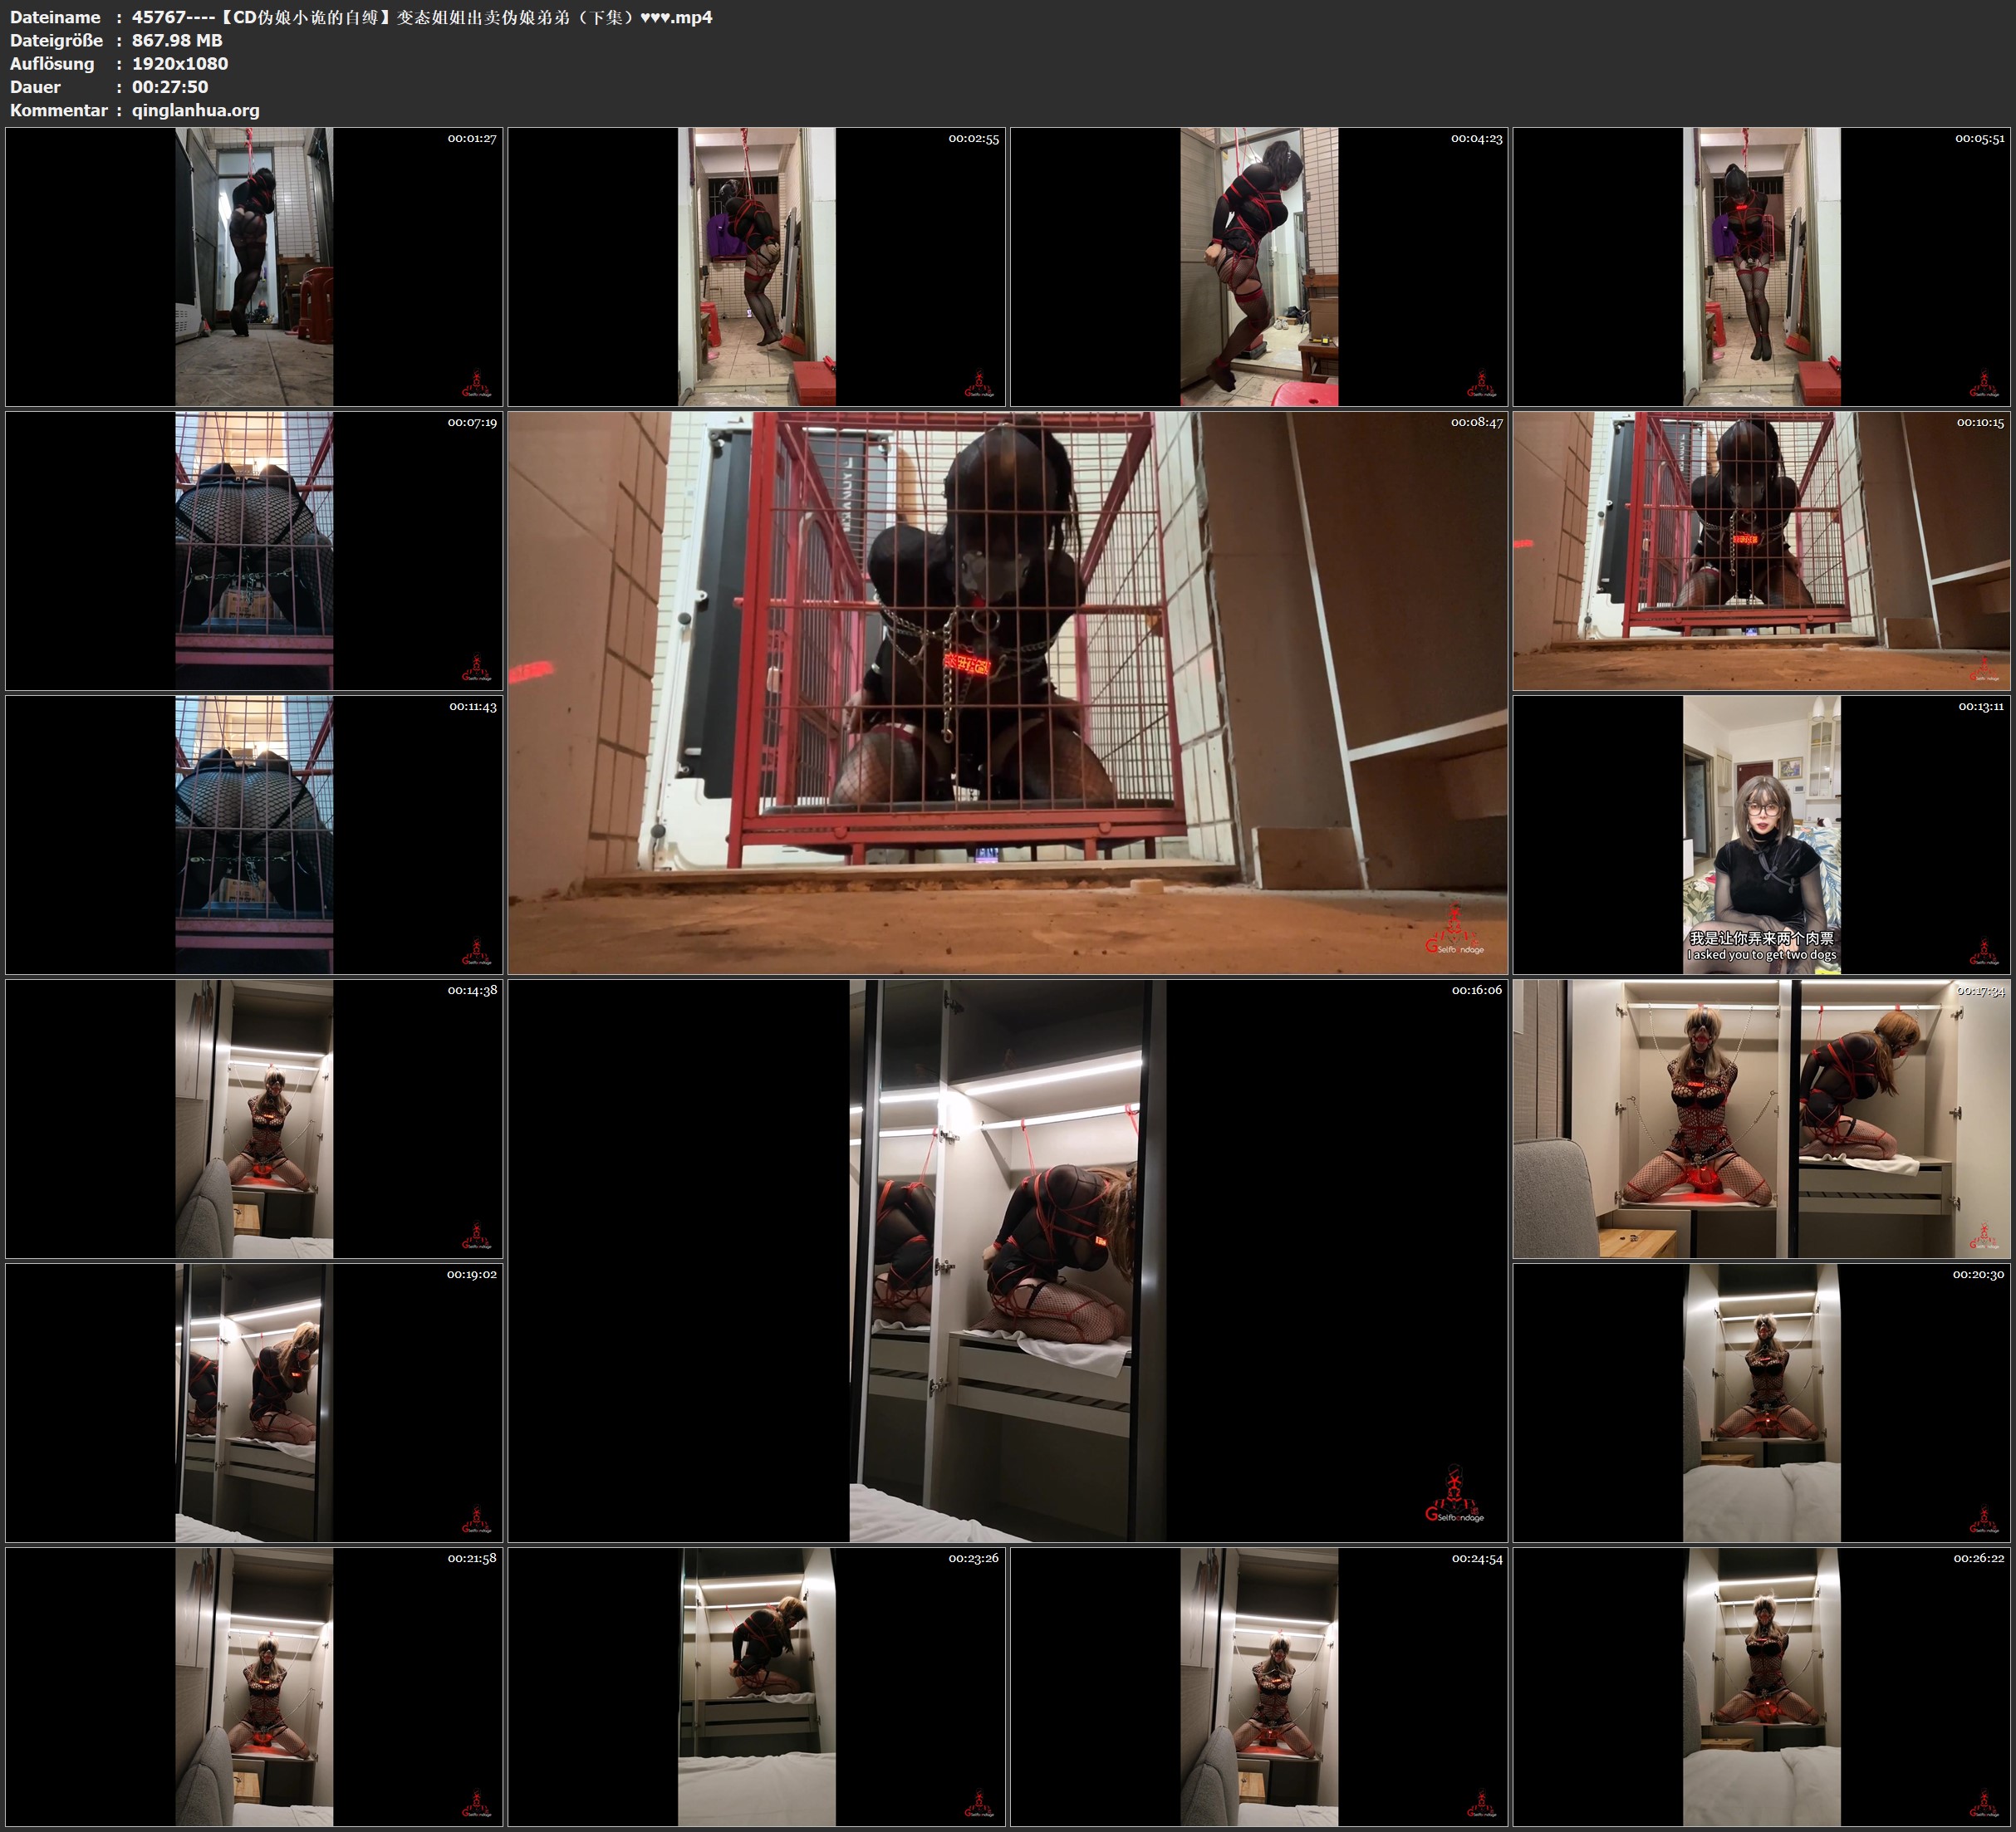Select the large frame timestamped 00:16:06
This screenshot has width=2016, height=1832.
pyautogui.click(x=1007, y=1260)
